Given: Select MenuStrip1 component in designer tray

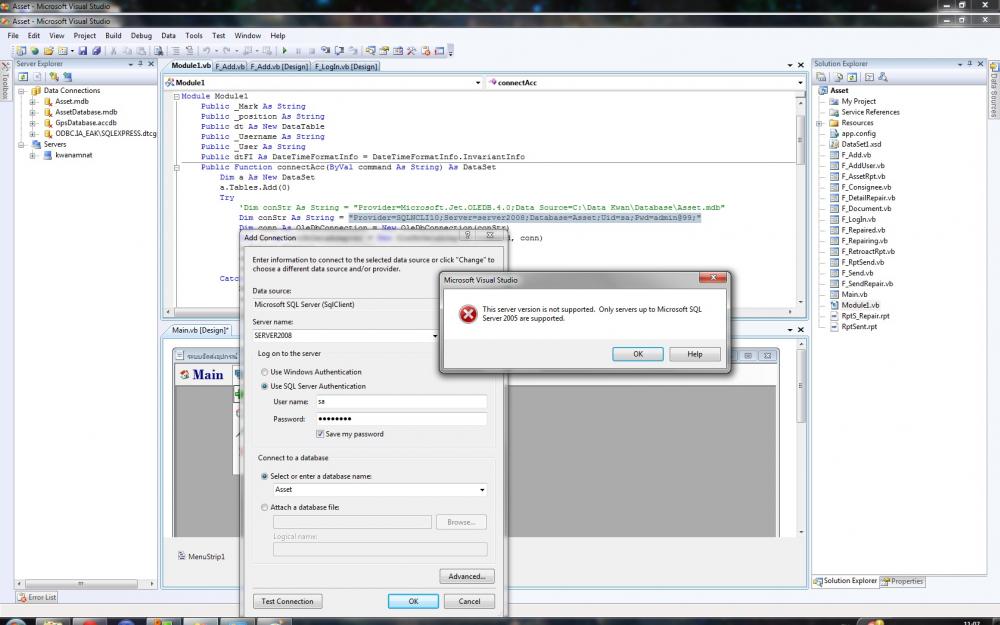Looking at the screenshot, I should [x=201, y=557].
